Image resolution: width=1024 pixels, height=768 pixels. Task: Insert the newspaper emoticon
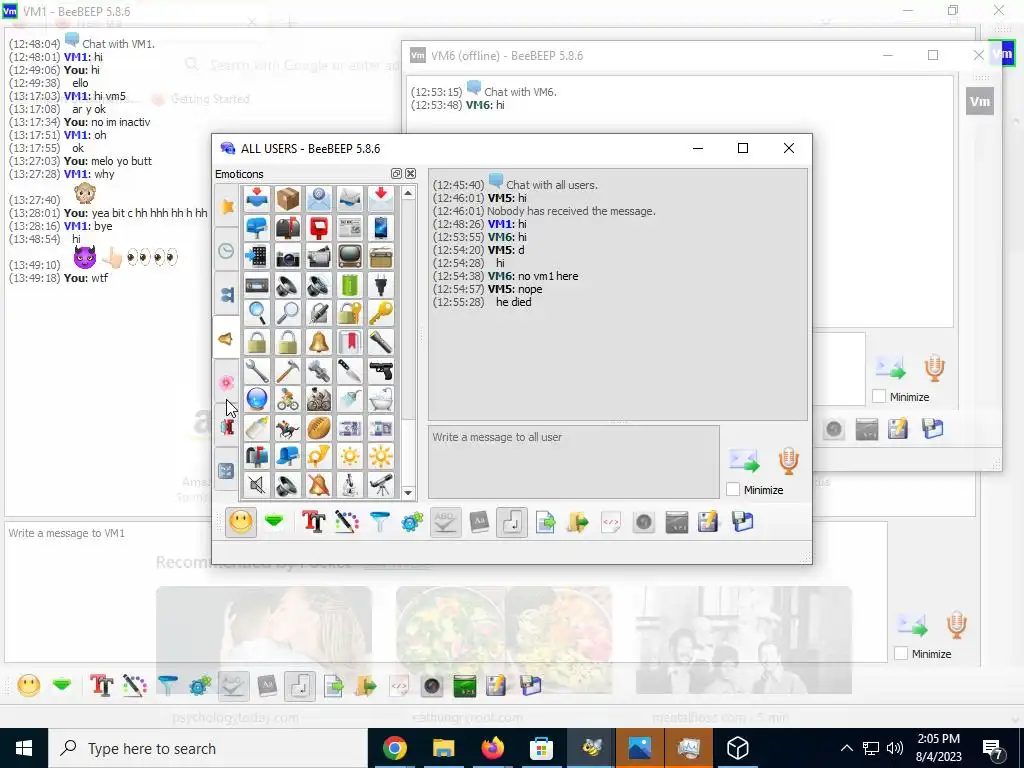349,227
